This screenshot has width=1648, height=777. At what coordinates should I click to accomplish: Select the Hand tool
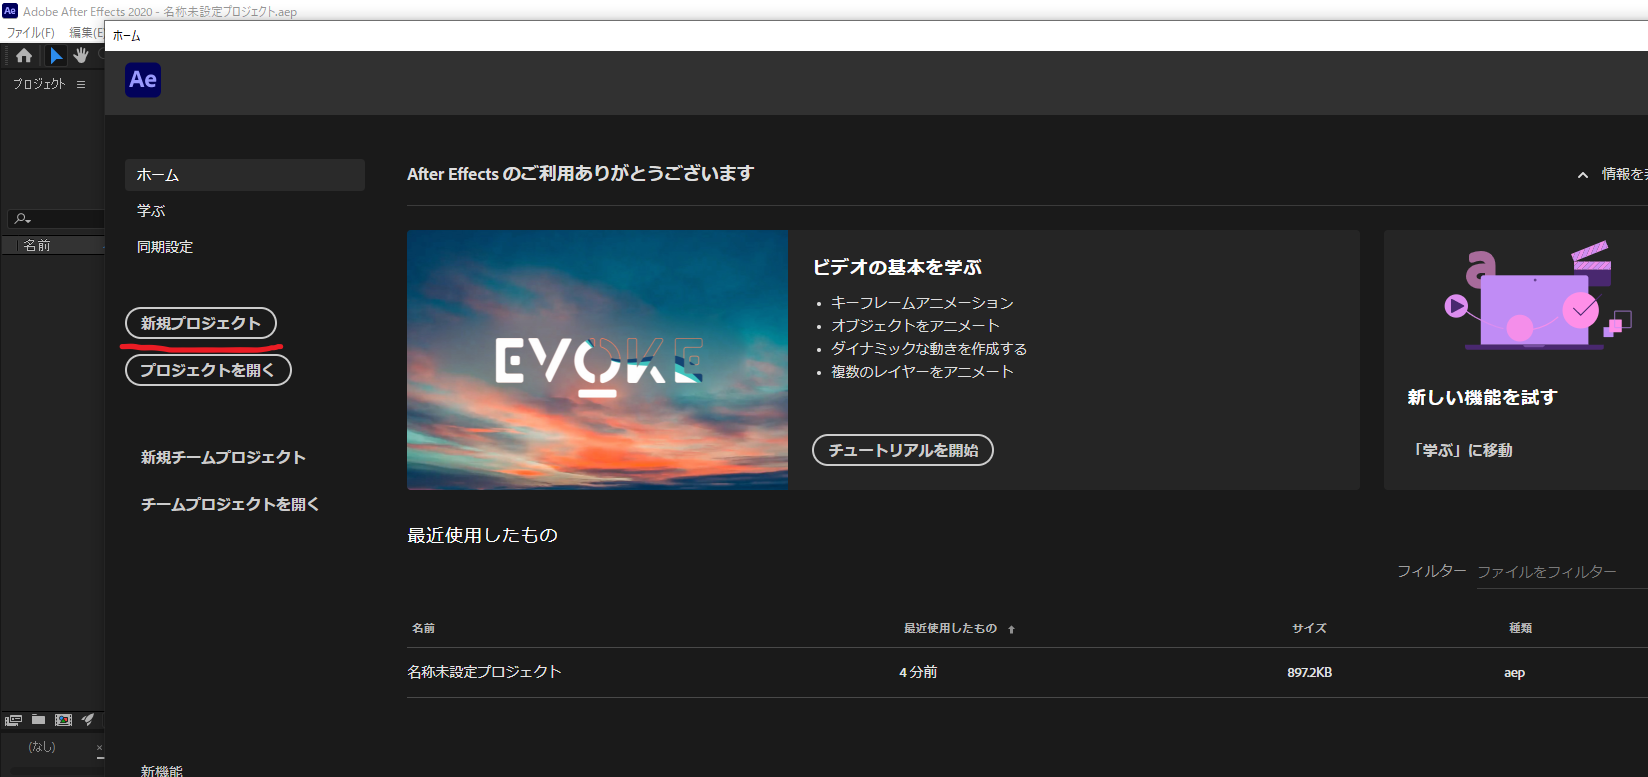click(81, 56)
